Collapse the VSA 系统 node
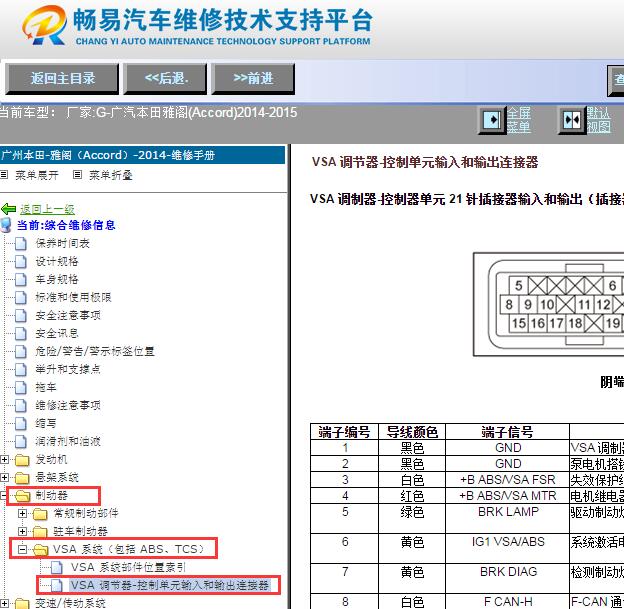Viewport: 624px width, 609px height. [x=23, y=549]
